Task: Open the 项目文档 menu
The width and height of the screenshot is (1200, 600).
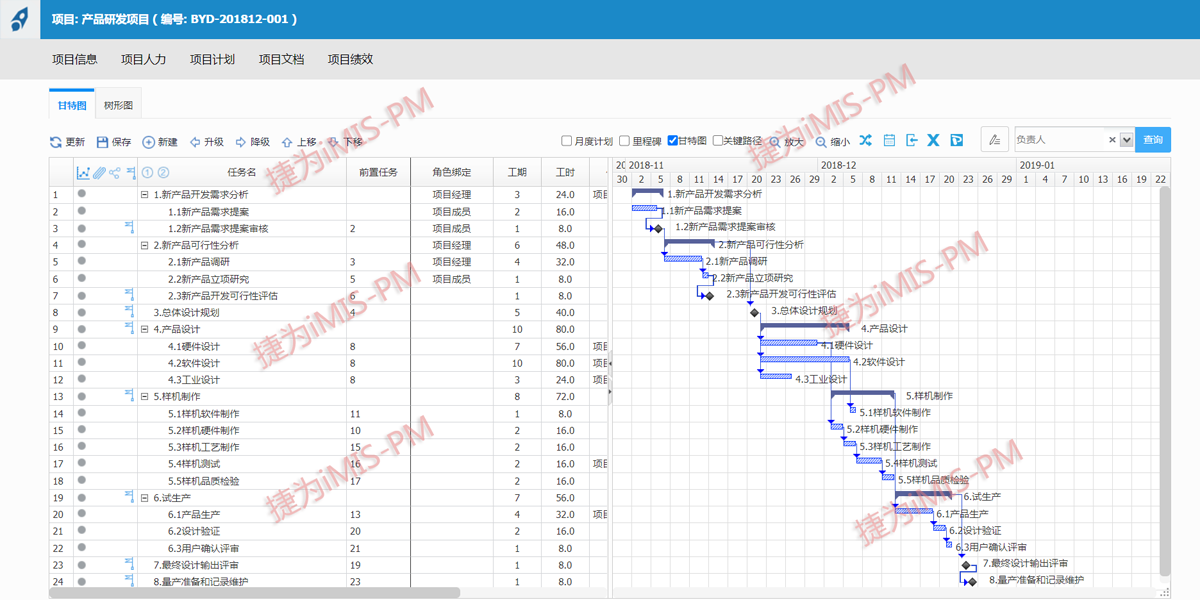Action: pos(281,59)
